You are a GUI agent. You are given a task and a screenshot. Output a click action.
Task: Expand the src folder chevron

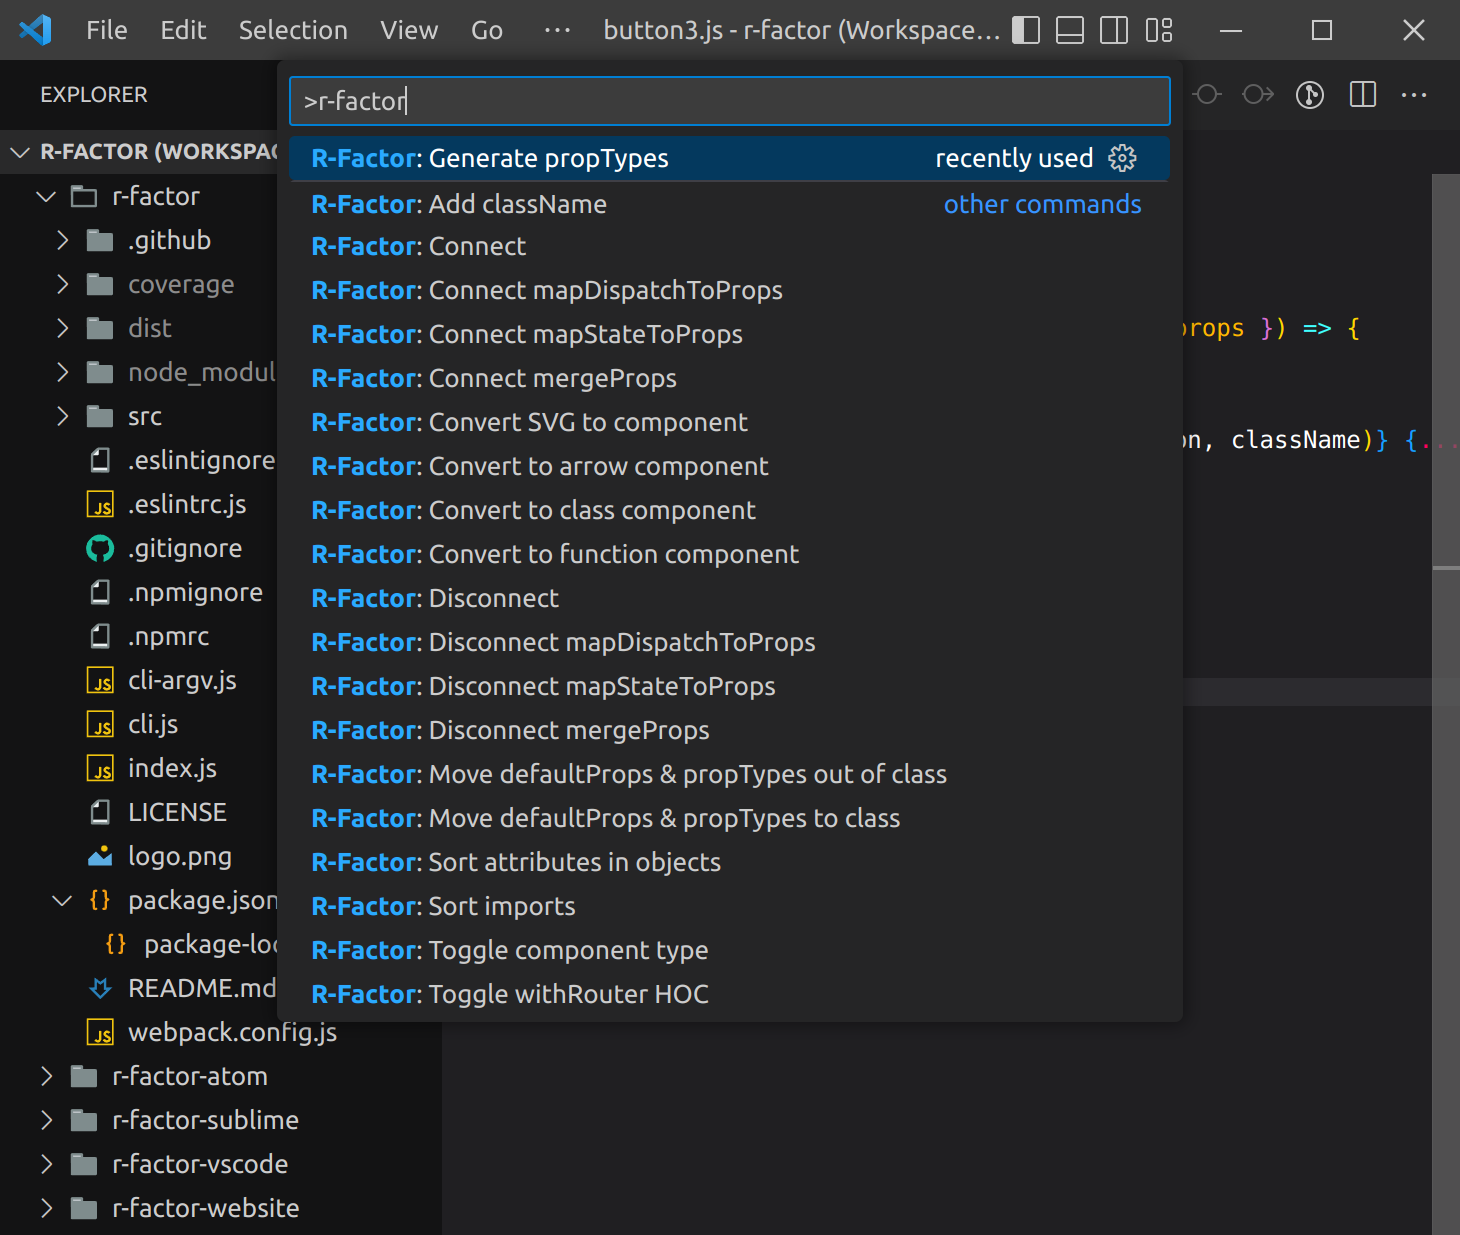[62, 416]
